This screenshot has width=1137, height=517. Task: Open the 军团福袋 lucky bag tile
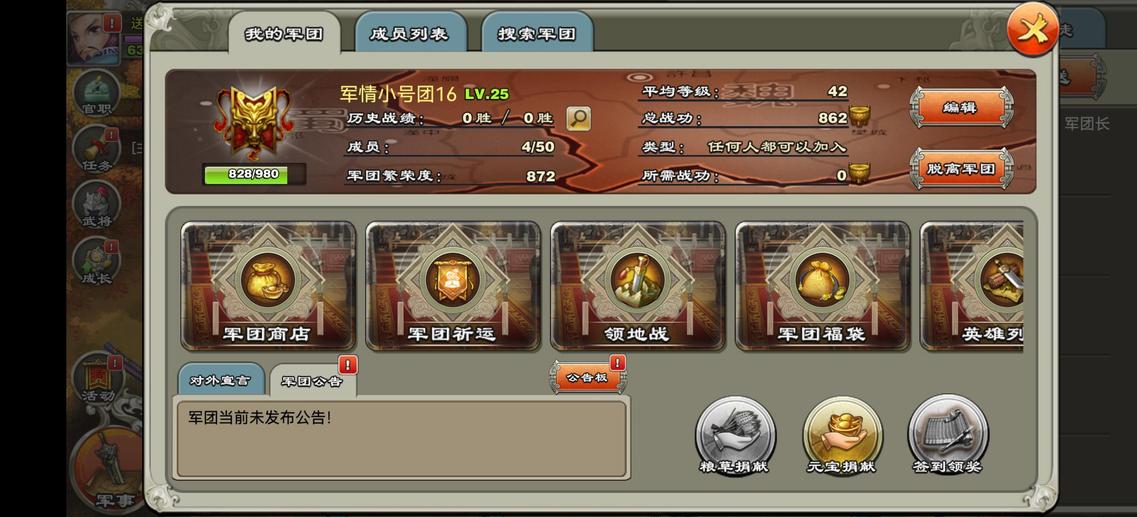pos(823,286)
